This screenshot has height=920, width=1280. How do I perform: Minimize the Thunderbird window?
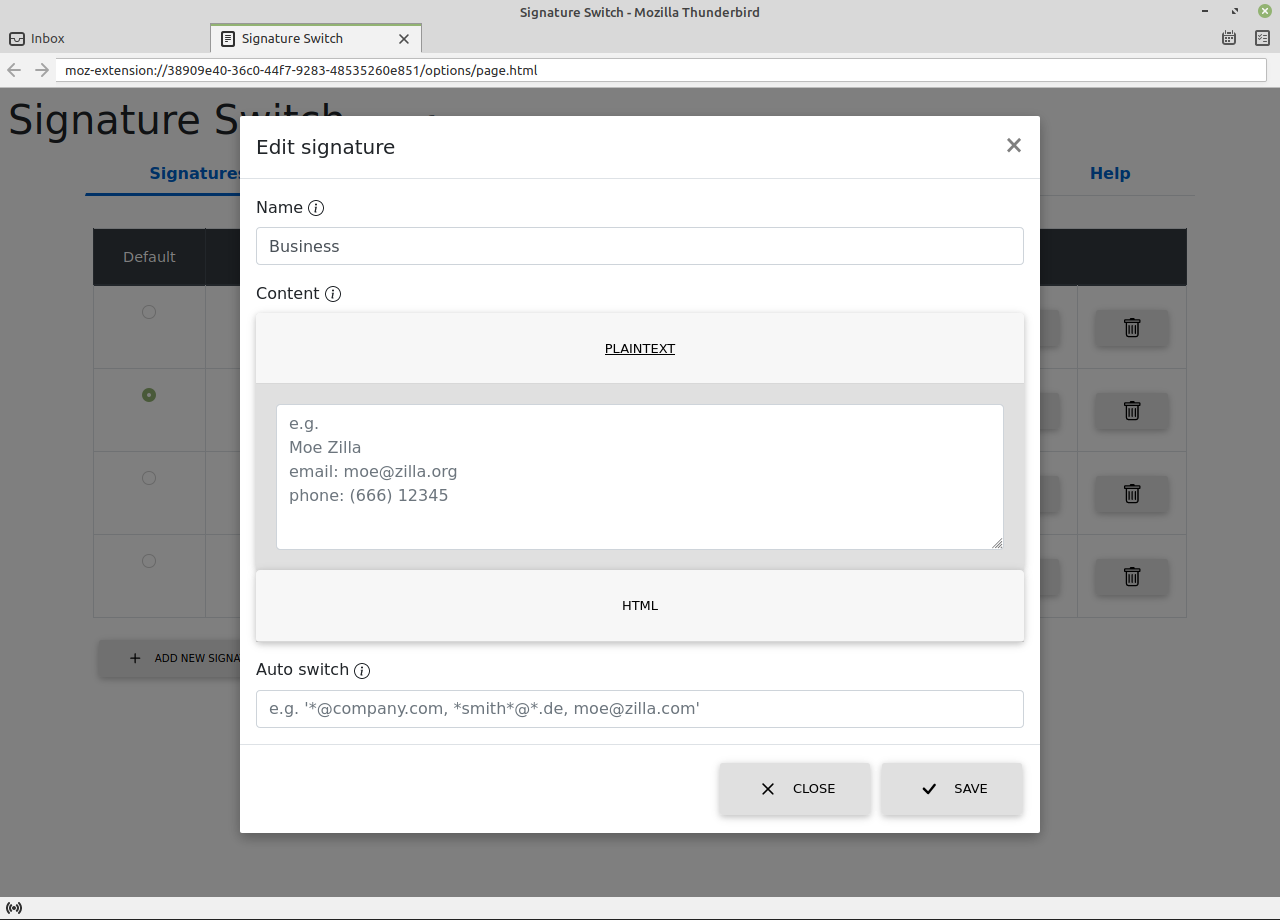pyautogui.click(x=1207, y=11)
